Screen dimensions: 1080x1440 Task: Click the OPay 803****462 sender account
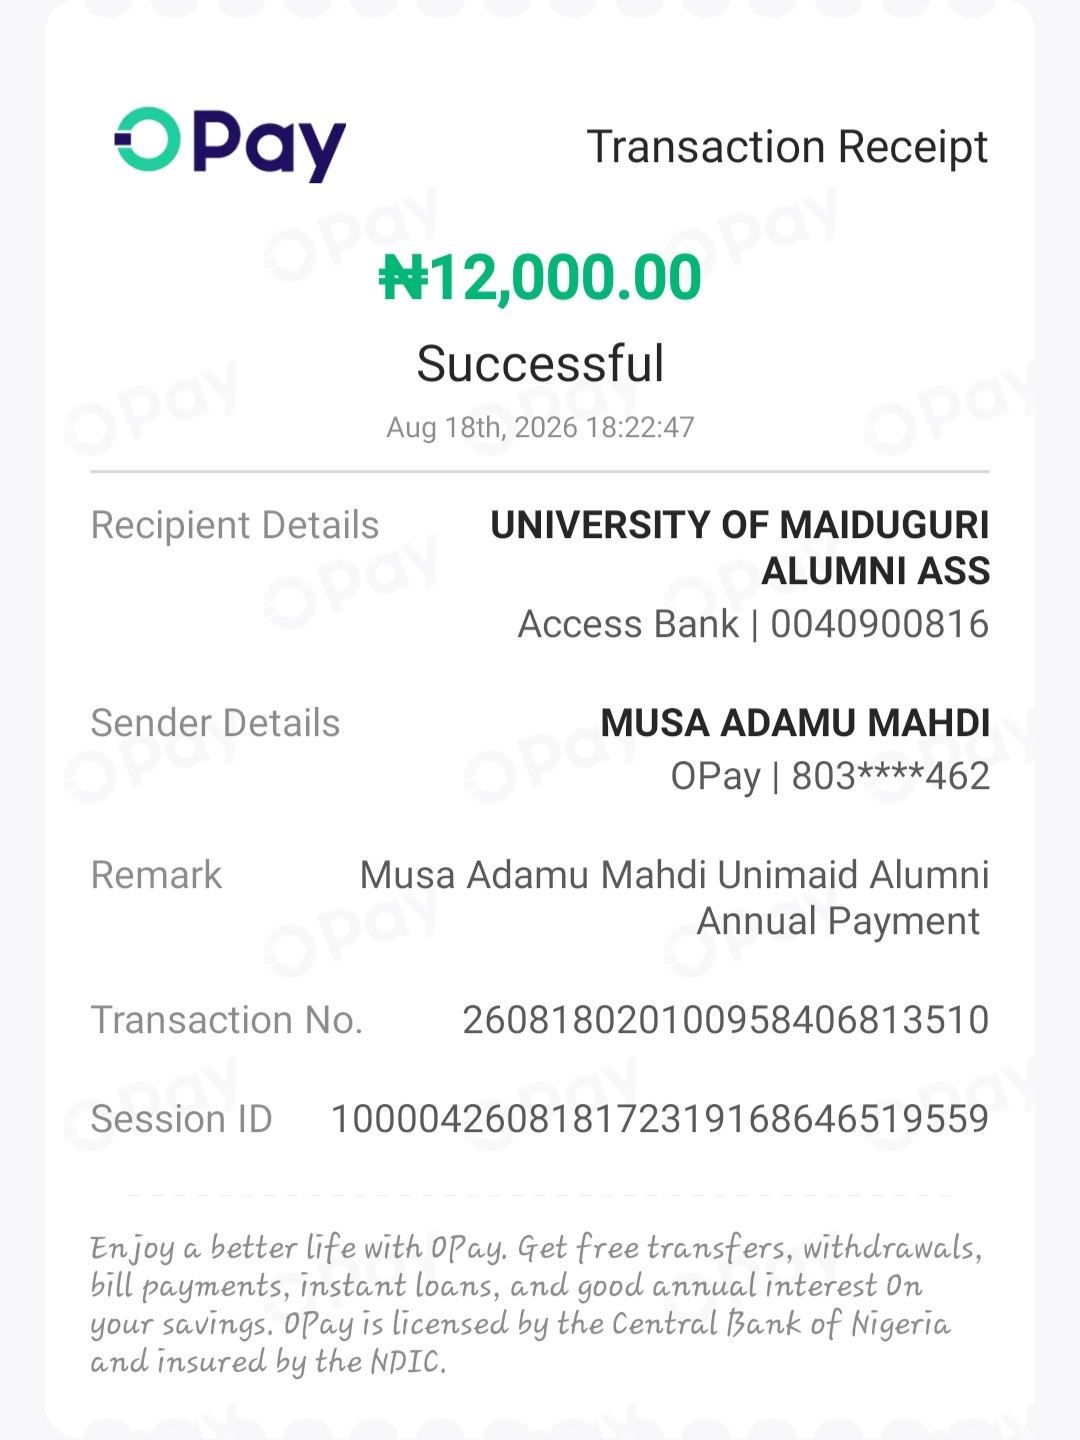point(830,776)
